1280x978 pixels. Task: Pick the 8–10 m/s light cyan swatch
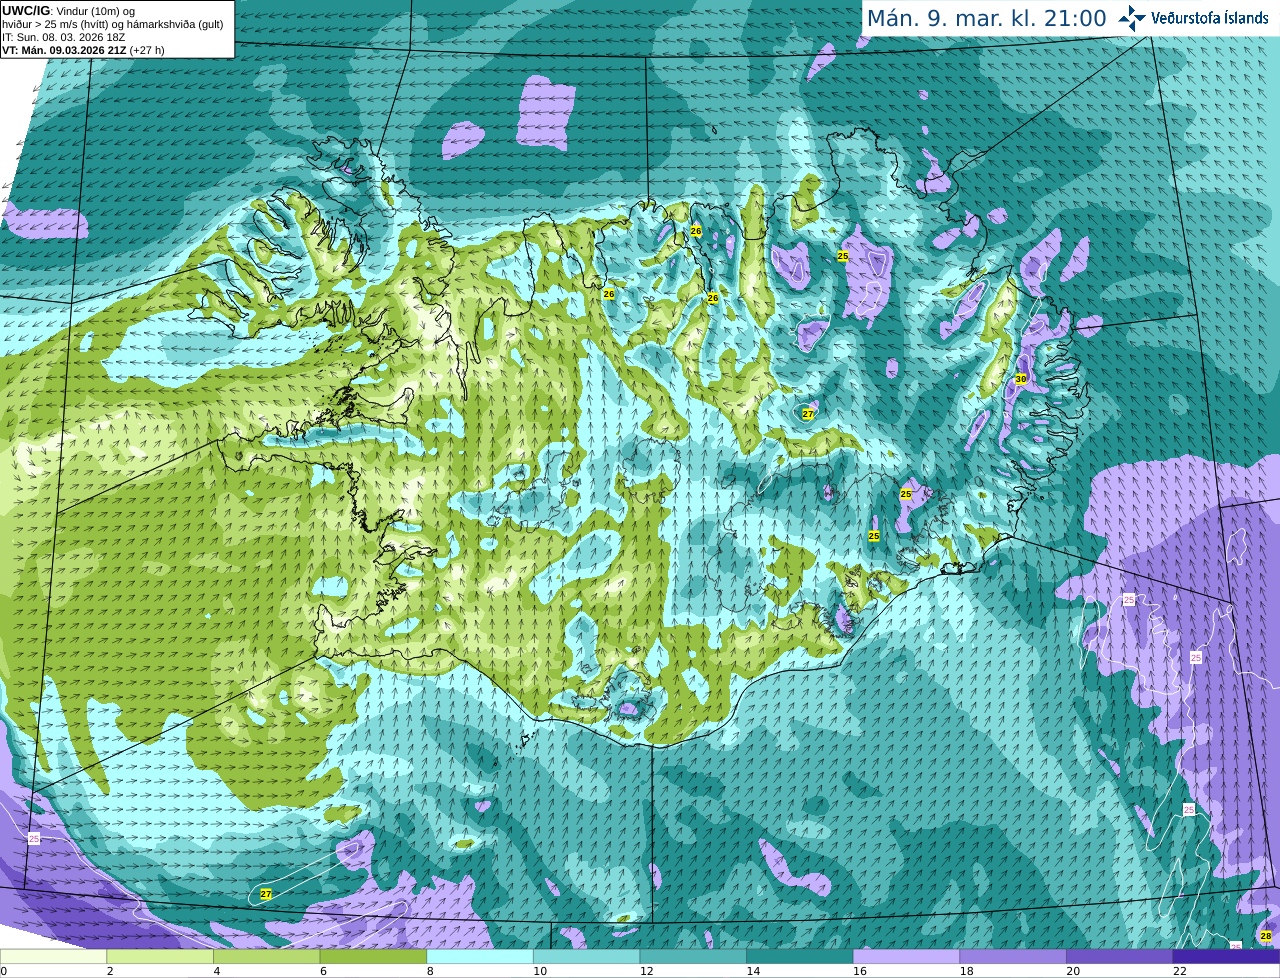480,956
